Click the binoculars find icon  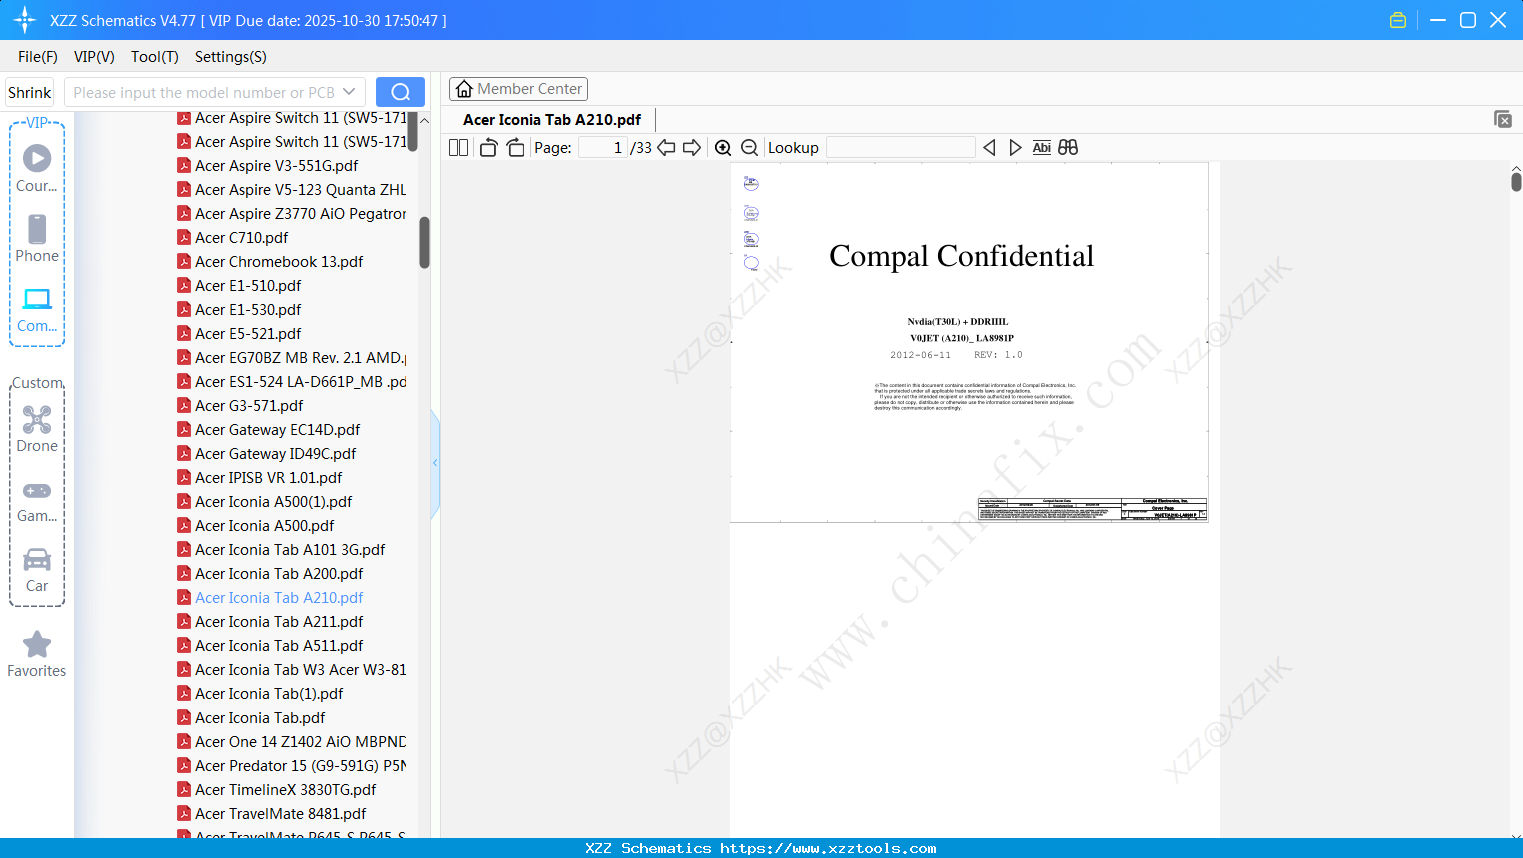tap(1068, 148)
